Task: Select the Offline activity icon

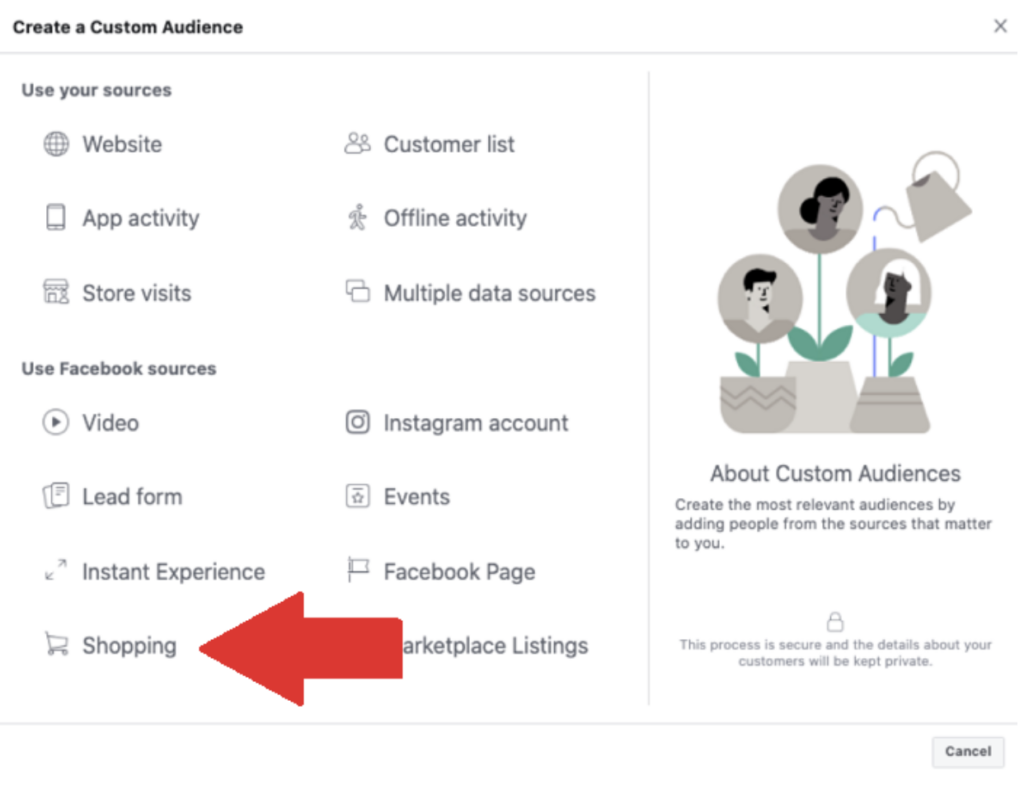Action: [x=356, y=218]
